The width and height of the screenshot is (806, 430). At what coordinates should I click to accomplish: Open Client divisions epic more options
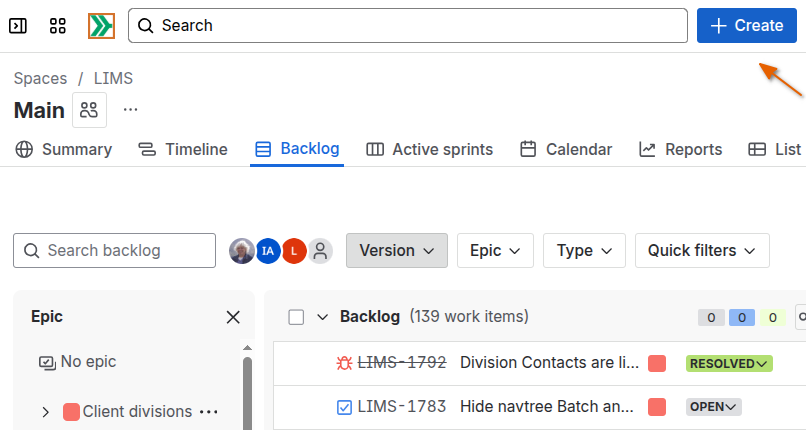pos(208,412)
